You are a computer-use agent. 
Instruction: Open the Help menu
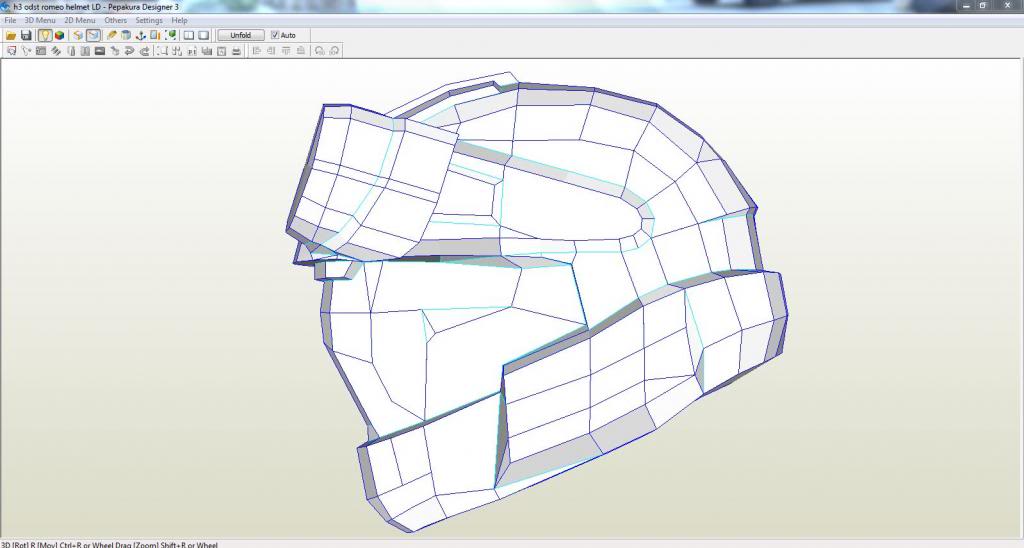180,20
